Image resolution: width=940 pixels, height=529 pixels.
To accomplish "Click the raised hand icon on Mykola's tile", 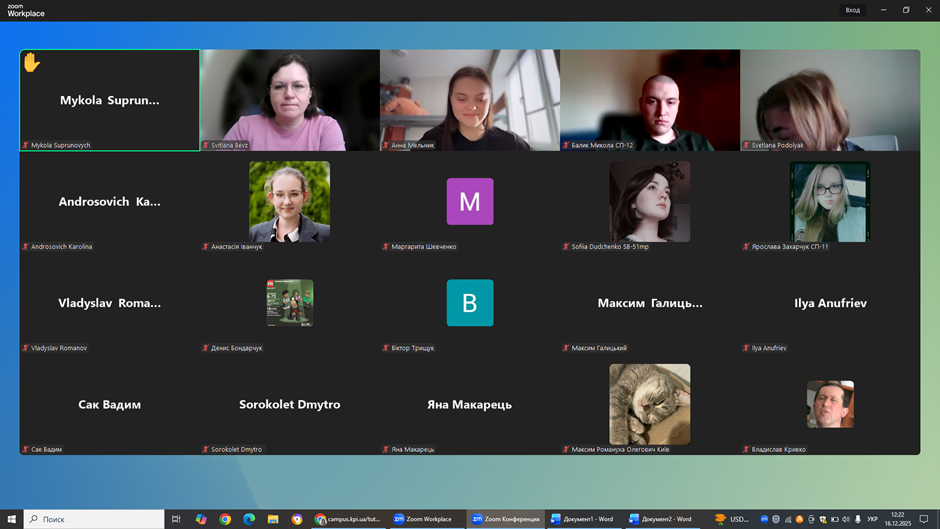I will point(31,63).
